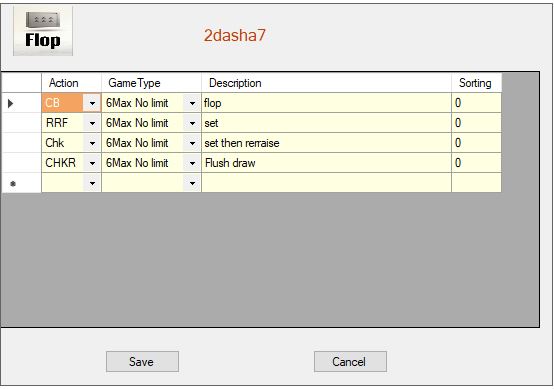Image resolution: width=554 pixels, height=389 pixels.
Task: Expand GameType dropdown in set row
Action: coord(192,123)
